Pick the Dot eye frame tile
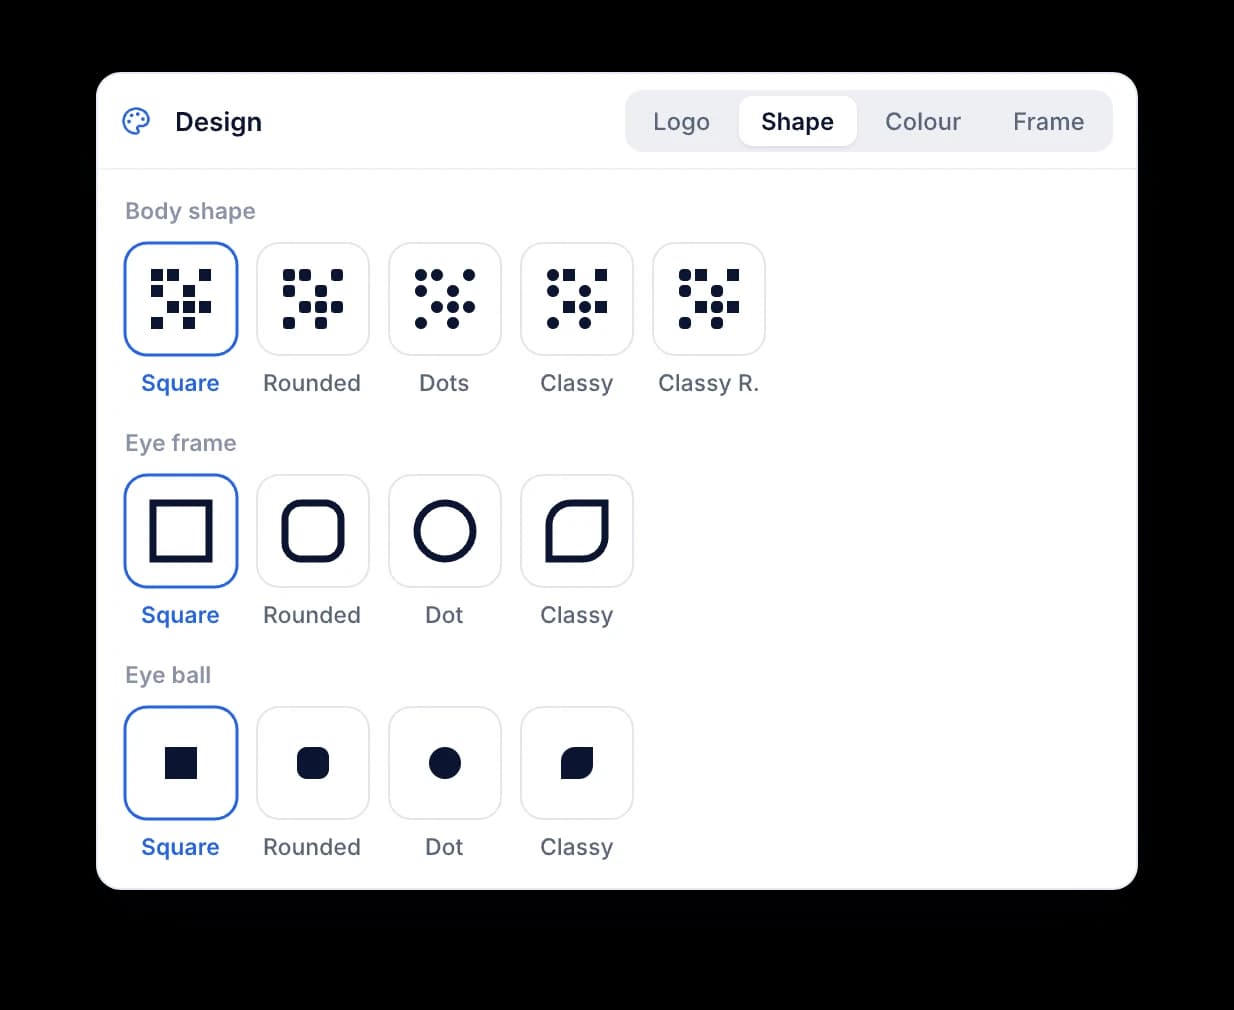Image resolution: width=1234 pixels, height=1010 pixels. tap(445, 531)
